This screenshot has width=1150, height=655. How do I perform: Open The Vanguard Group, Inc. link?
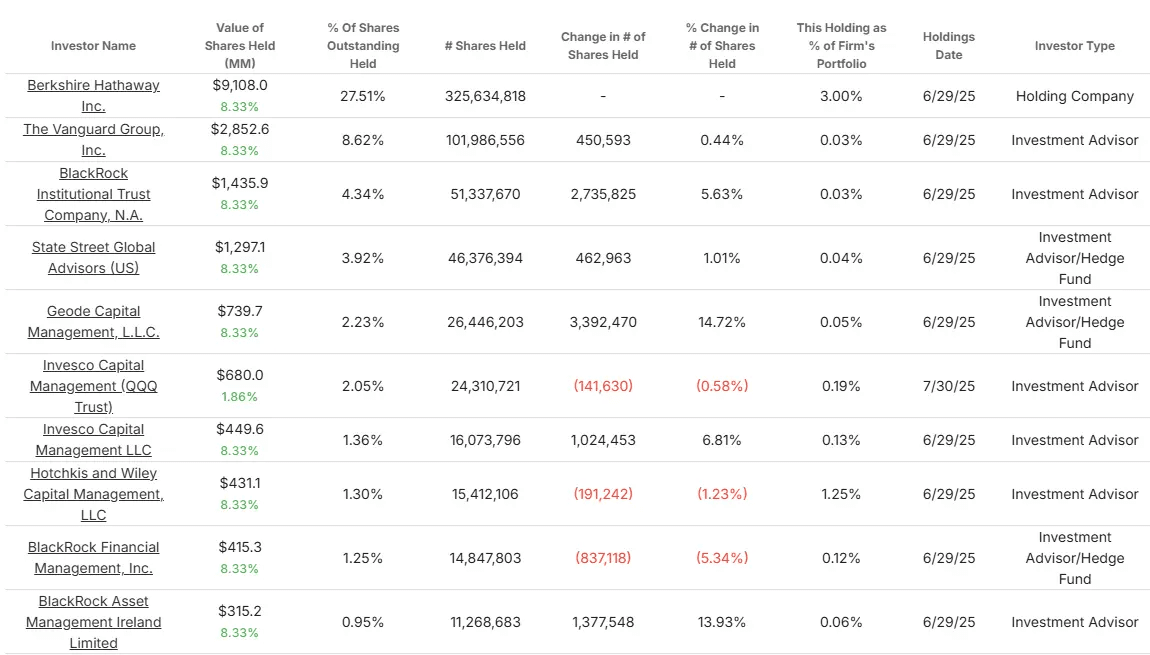pyautogui.click(x=93, y=139)
